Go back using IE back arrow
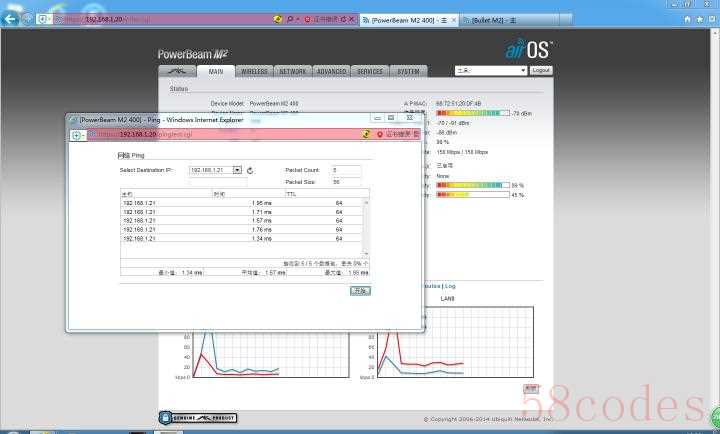This screenshot has width=720, height=434. click(x=10, y=19)
